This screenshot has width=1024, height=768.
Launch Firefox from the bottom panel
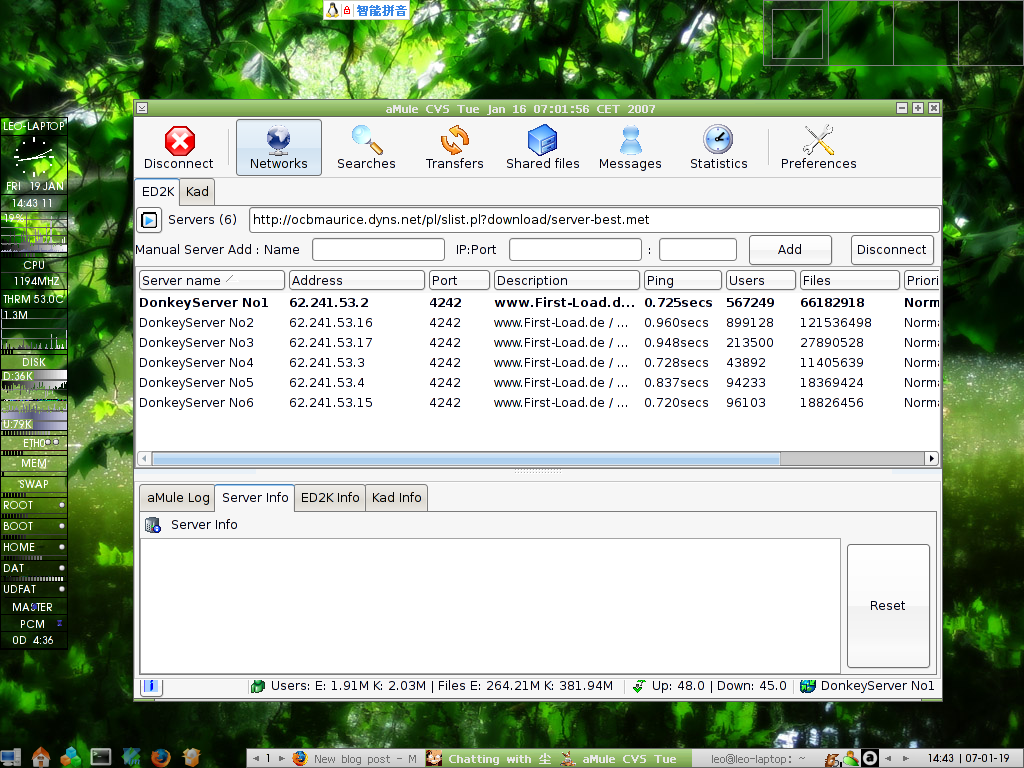point(161,757)
